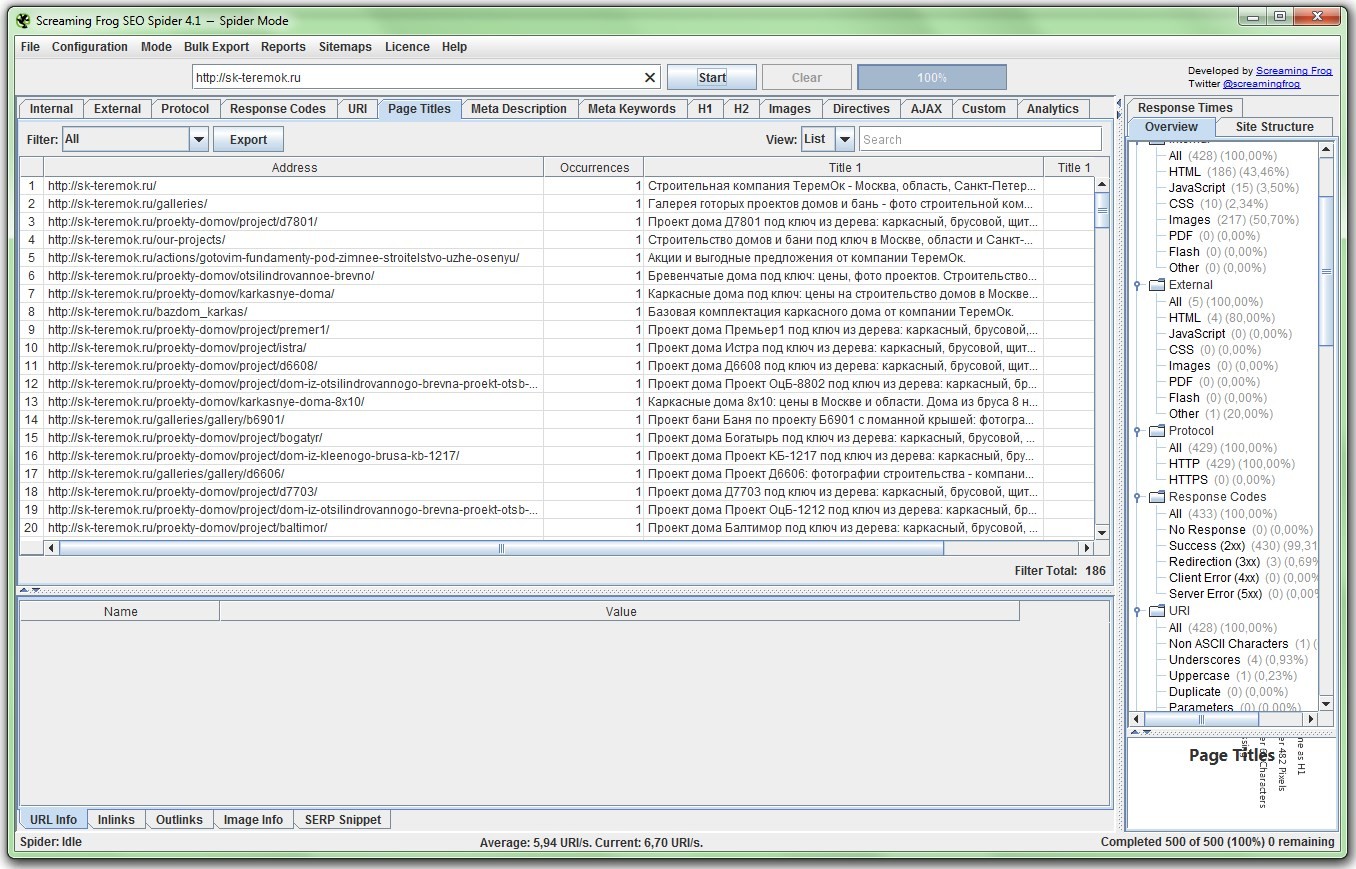Click the 100% crawl progress bar
Viewport: 1356px width, 869px height.
point(932,78)
